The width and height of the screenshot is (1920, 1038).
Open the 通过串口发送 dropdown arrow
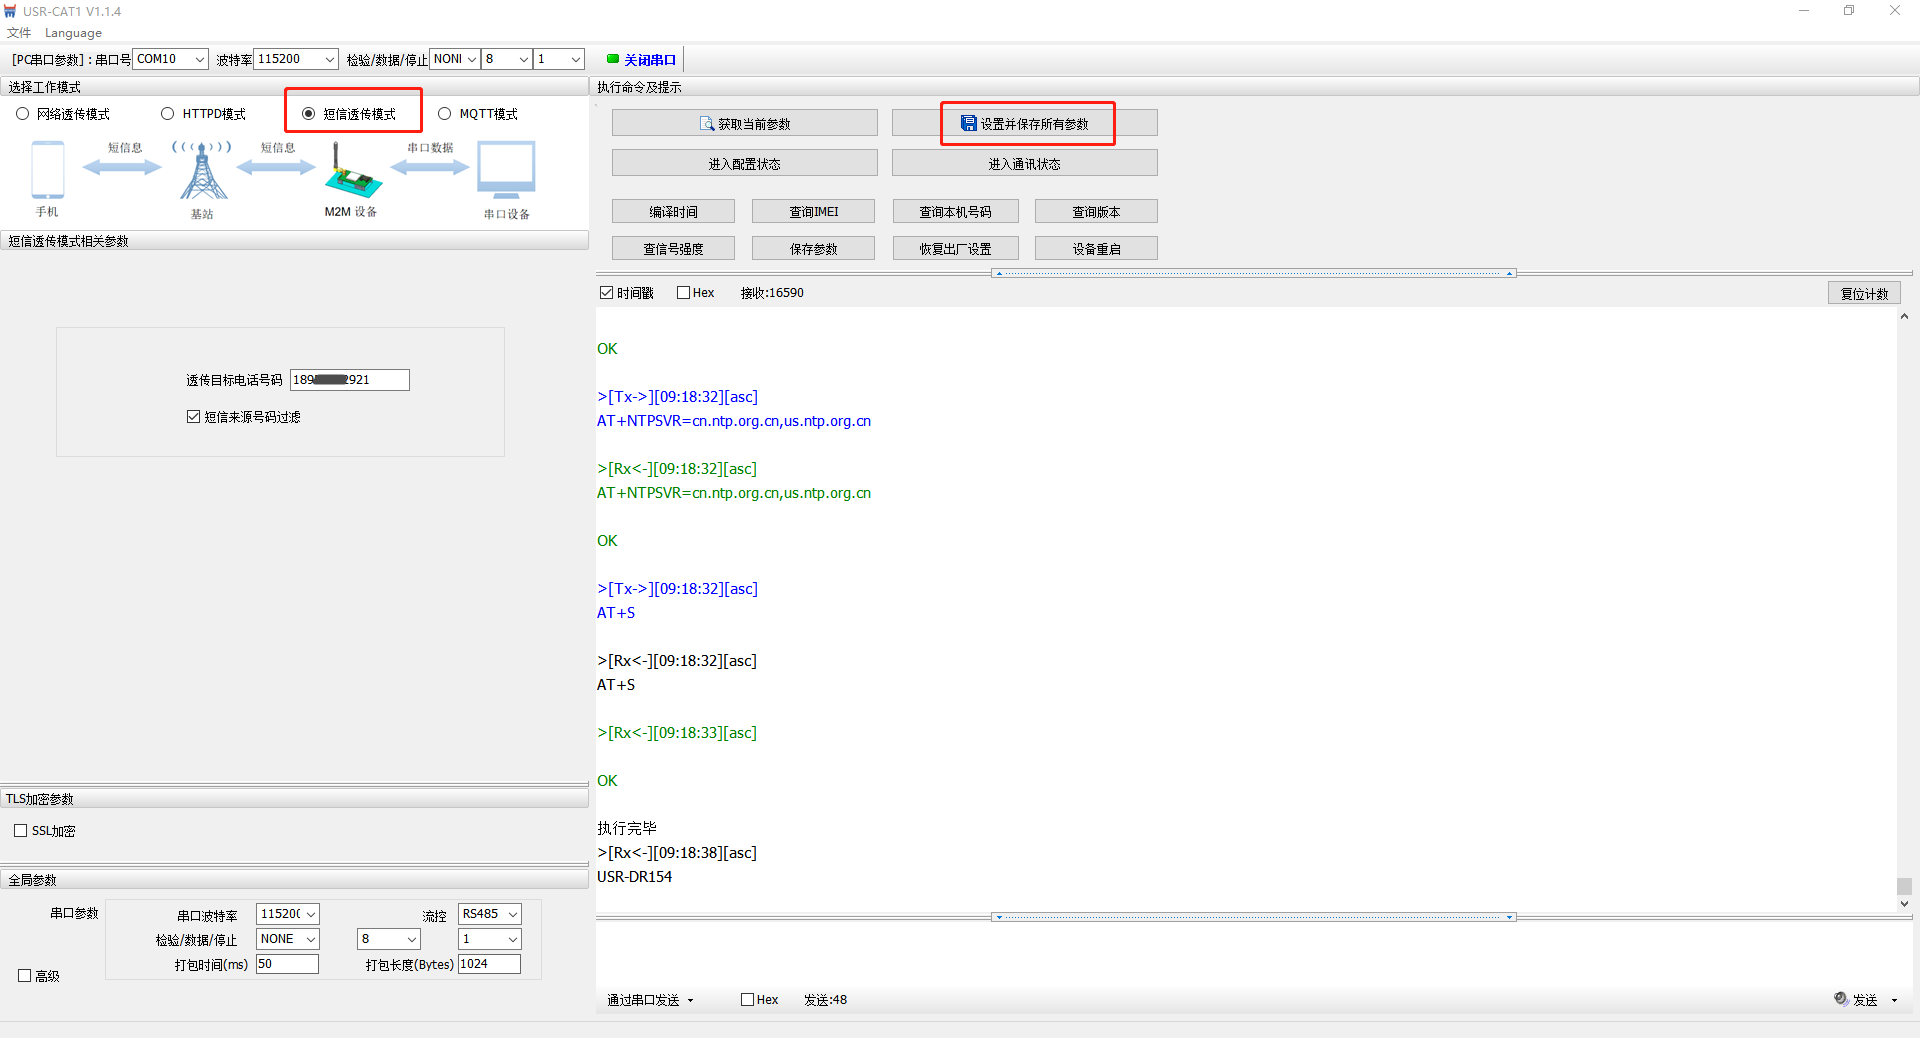tap(690, 1000)
